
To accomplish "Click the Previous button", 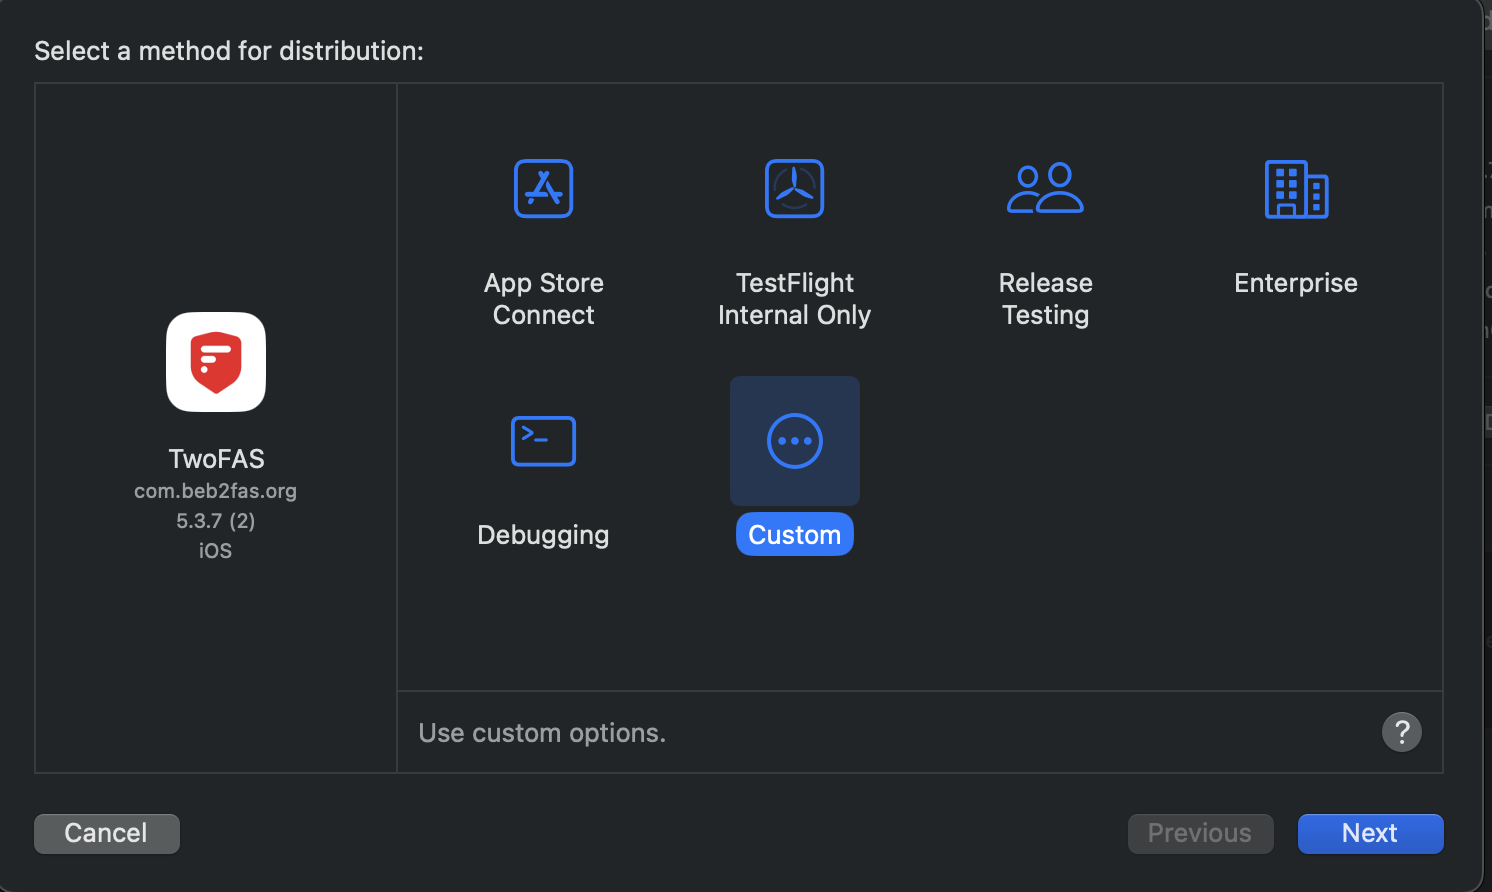I will pos(1200,834).
